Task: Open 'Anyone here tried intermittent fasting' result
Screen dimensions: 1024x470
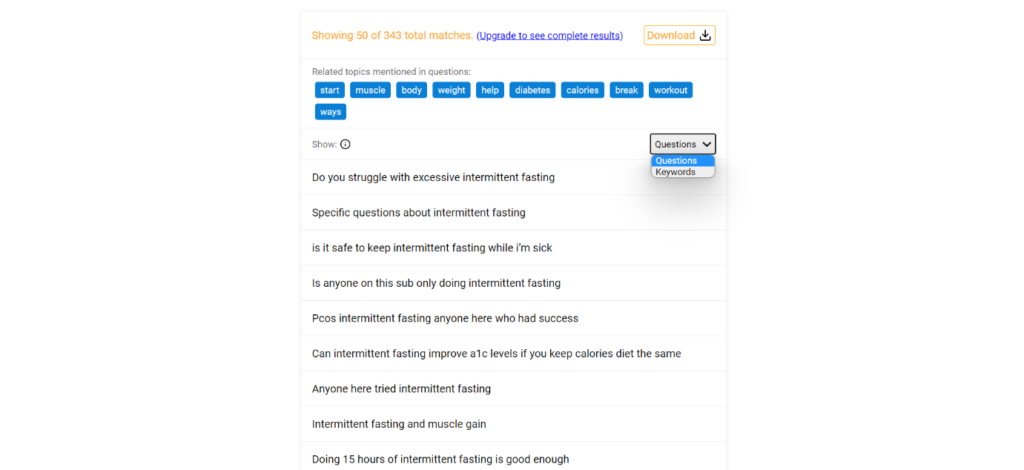Action: coord(513,389)
